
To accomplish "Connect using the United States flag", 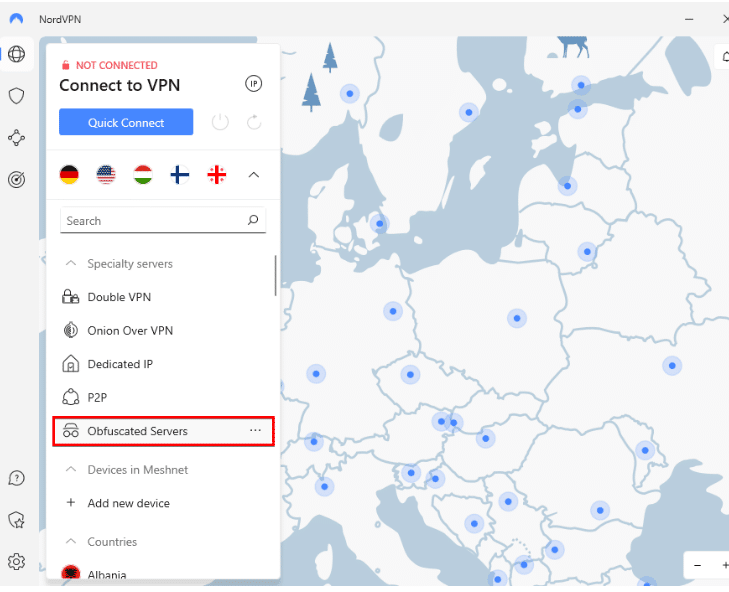I will pyautogui.click(x=106, y=175).
